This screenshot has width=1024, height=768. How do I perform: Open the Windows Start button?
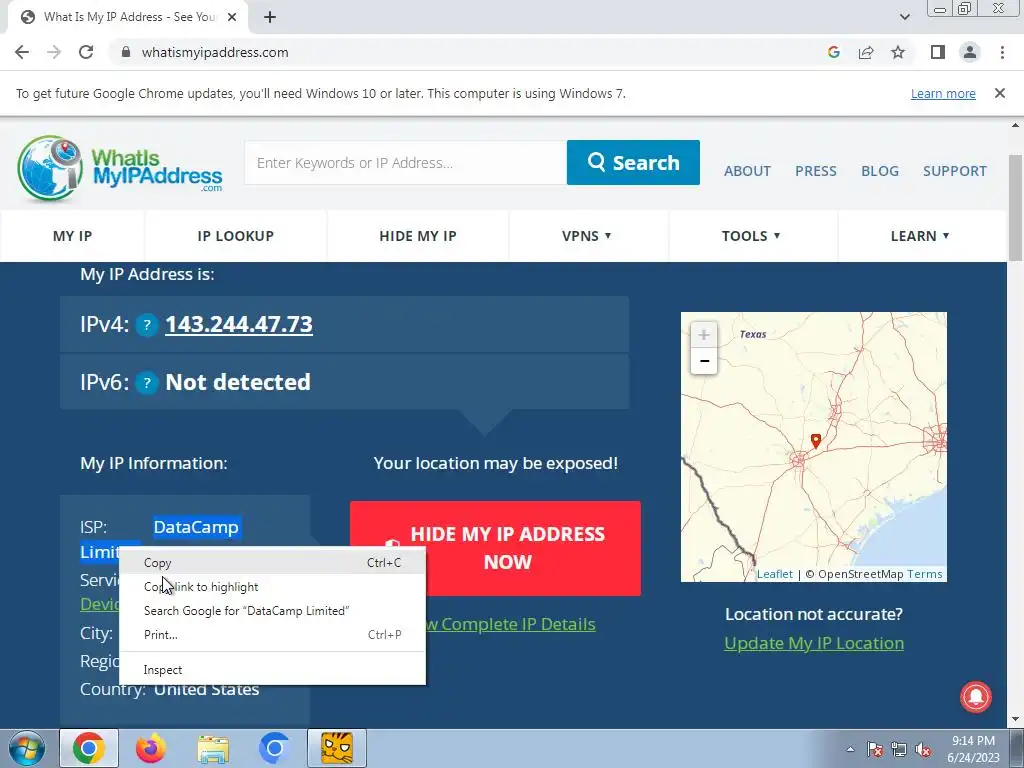coord(27,748)
